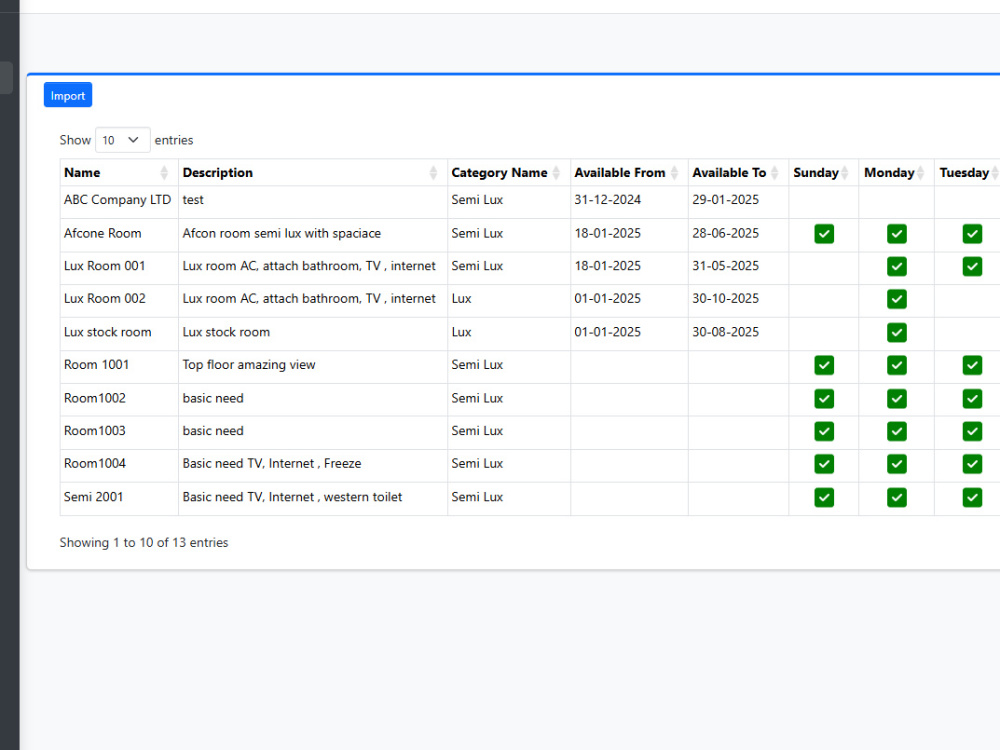Click Available From date 31-12-2024
The width and height of the screenshot is (1000, 750).
click(607, 200)
